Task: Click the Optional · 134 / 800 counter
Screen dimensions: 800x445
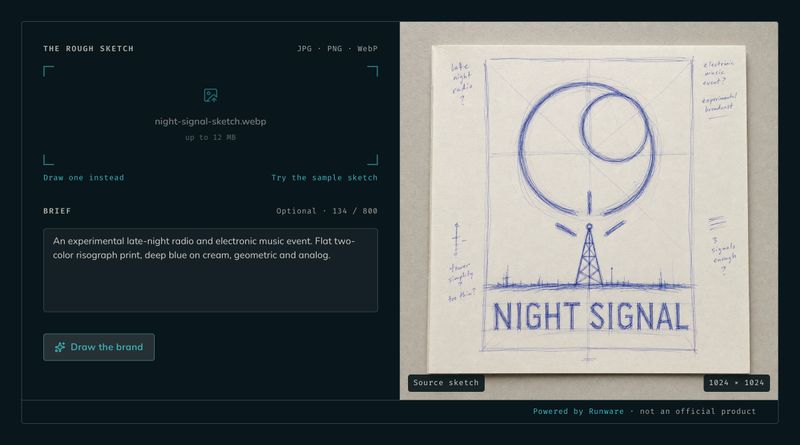Action: pos(327,211)
